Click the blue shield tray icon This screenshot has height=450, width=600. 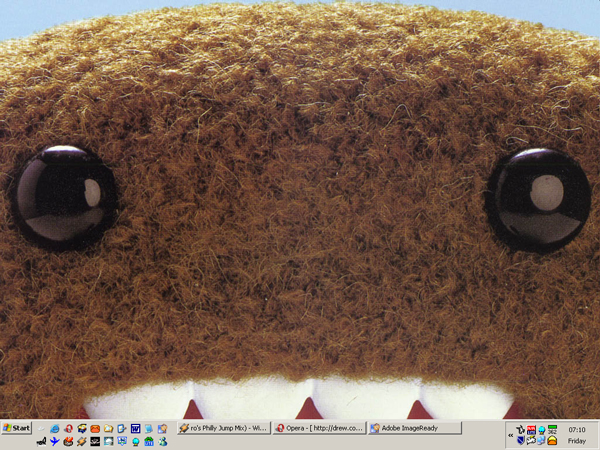(x=521, y=440)
